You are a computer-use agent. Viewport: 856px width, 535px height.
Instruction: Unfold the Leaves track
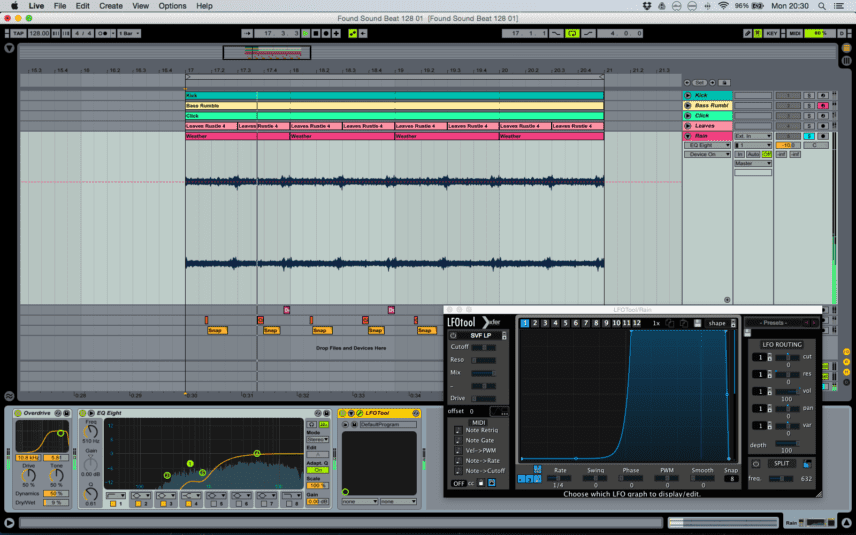[x=688, y=126]
